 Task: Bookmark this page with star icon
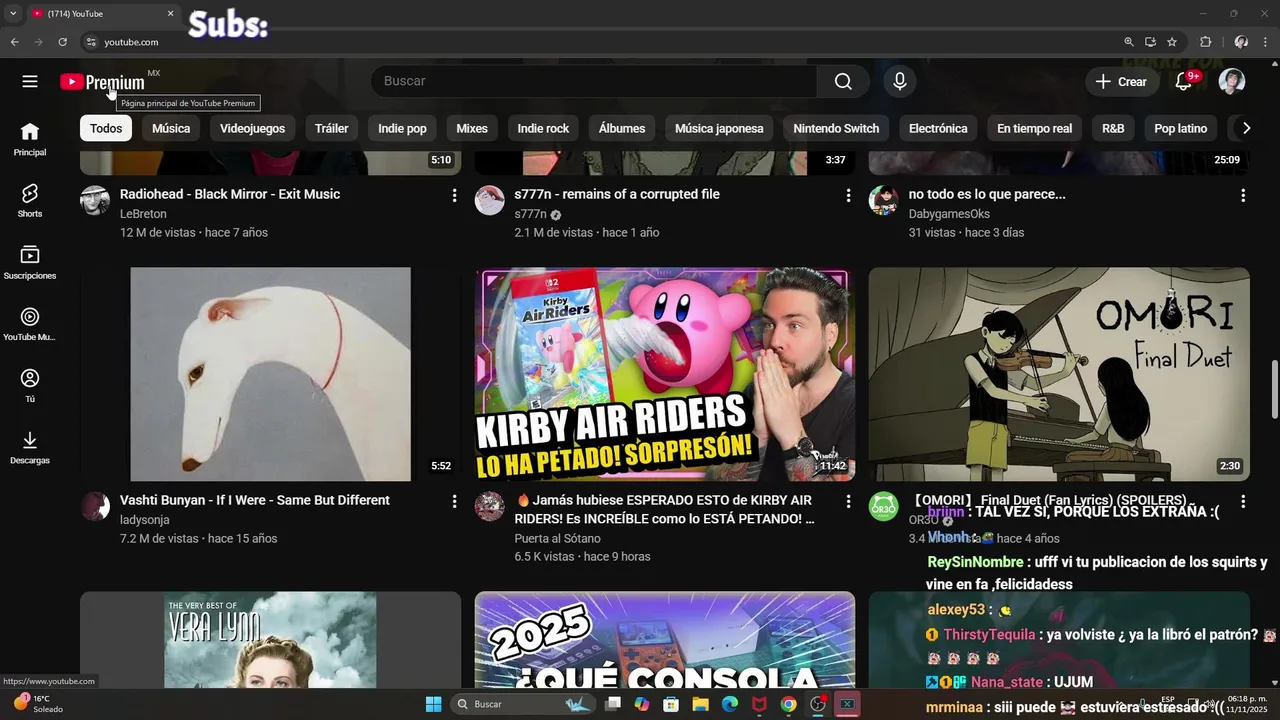click(x=1172, y=42)
